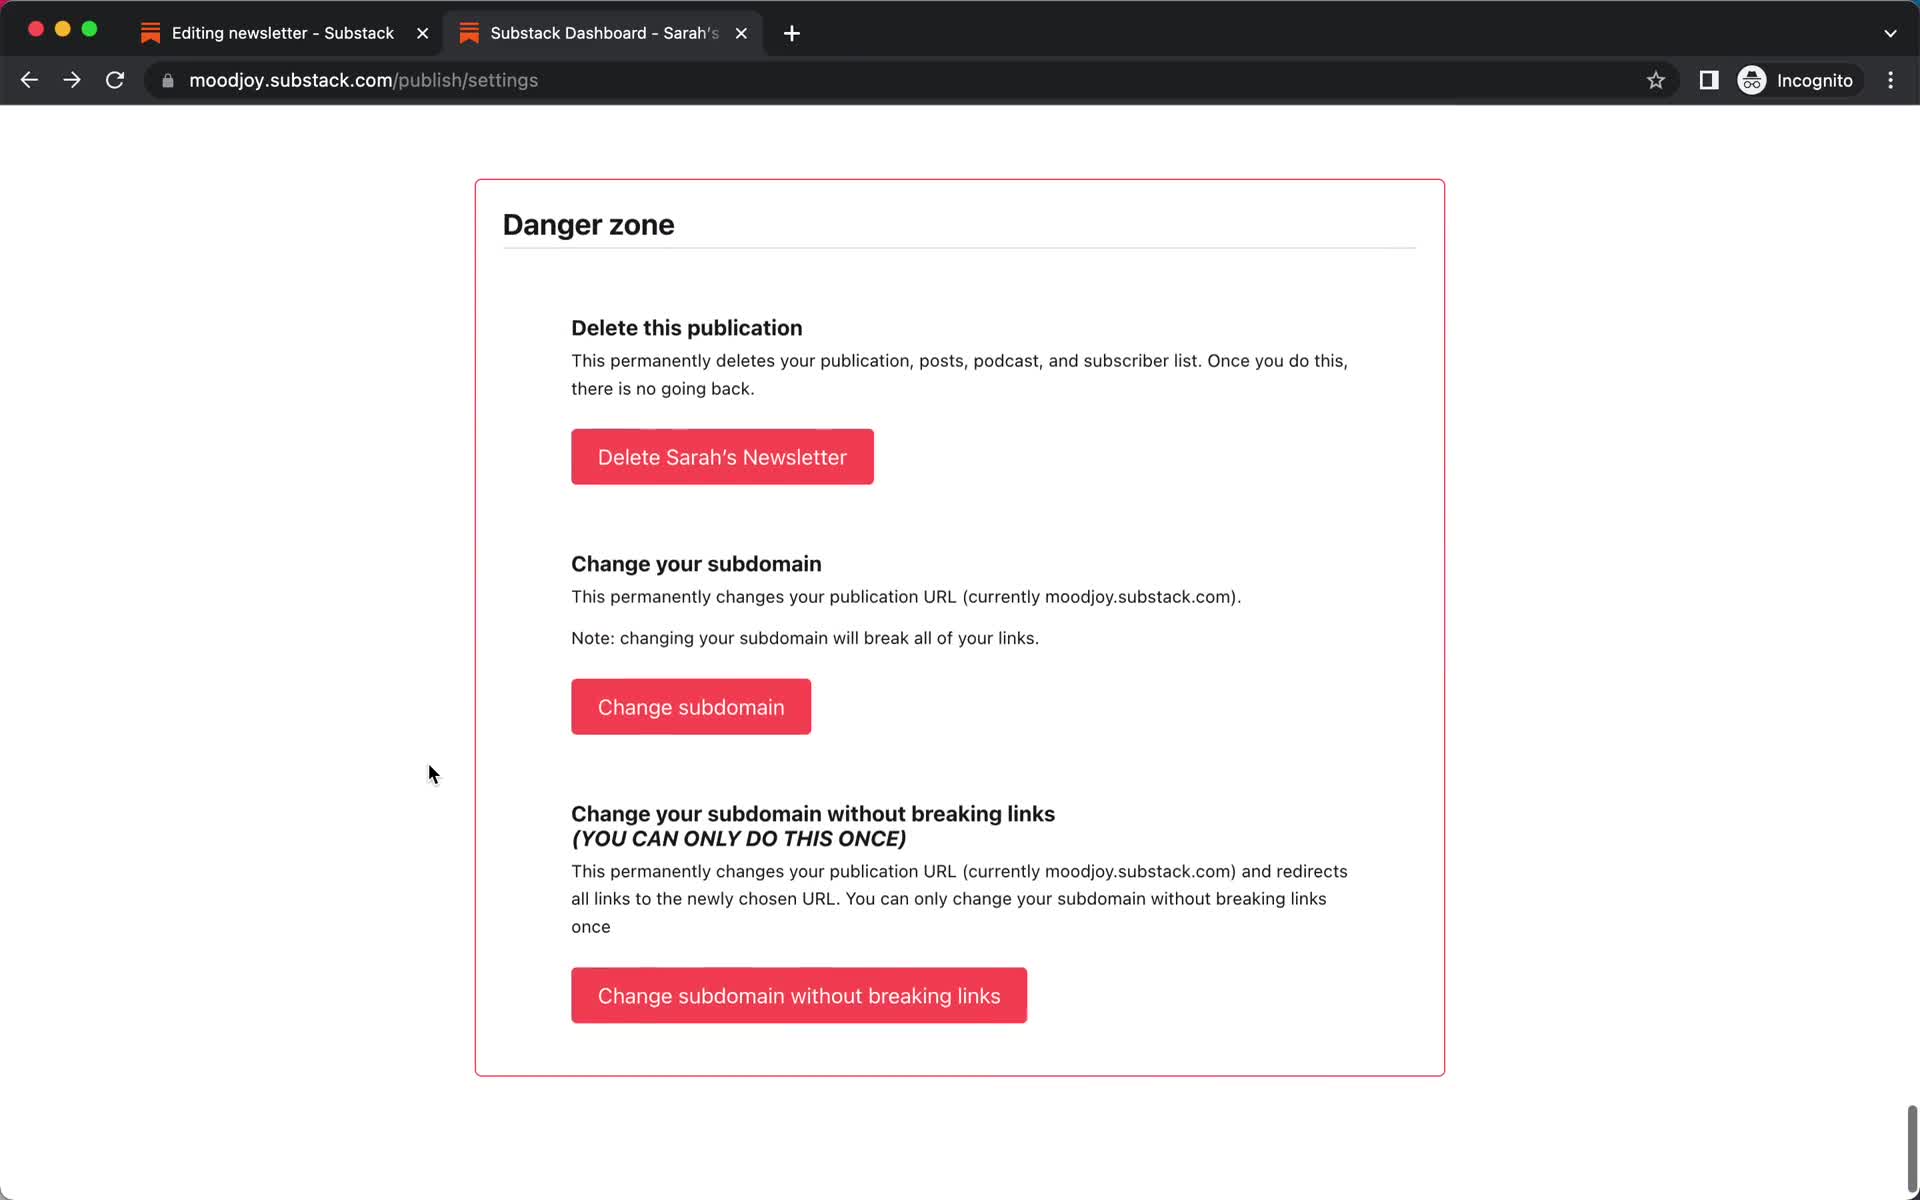Click the Delete Sarah's Newsletter button

click(722, 457)
